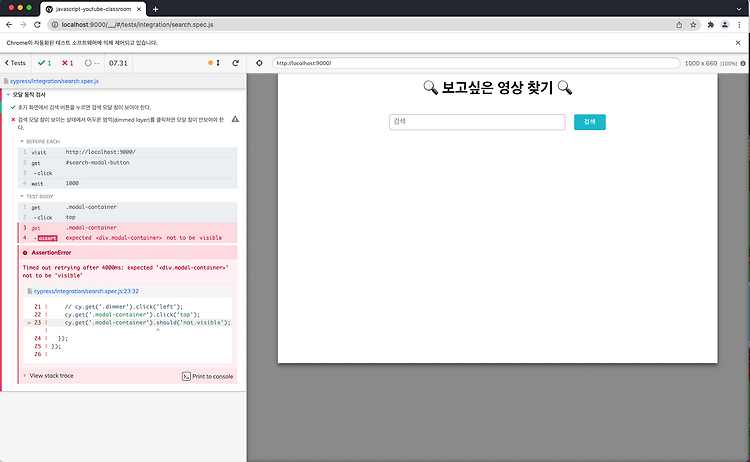The width and height of the screenshot is (750, 462).
Task: Open the tab search chevron in title bar
Action: pos(739,9)
